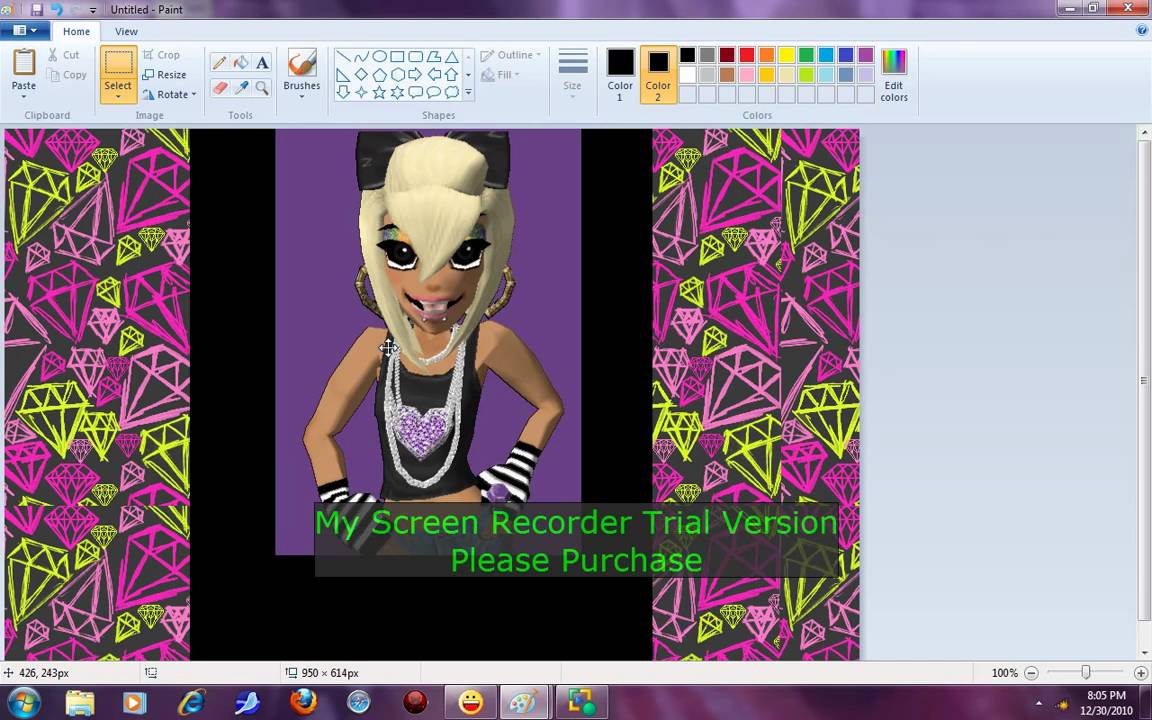
Task: Click the Paste clipboard icon
Action: [24, 62]
